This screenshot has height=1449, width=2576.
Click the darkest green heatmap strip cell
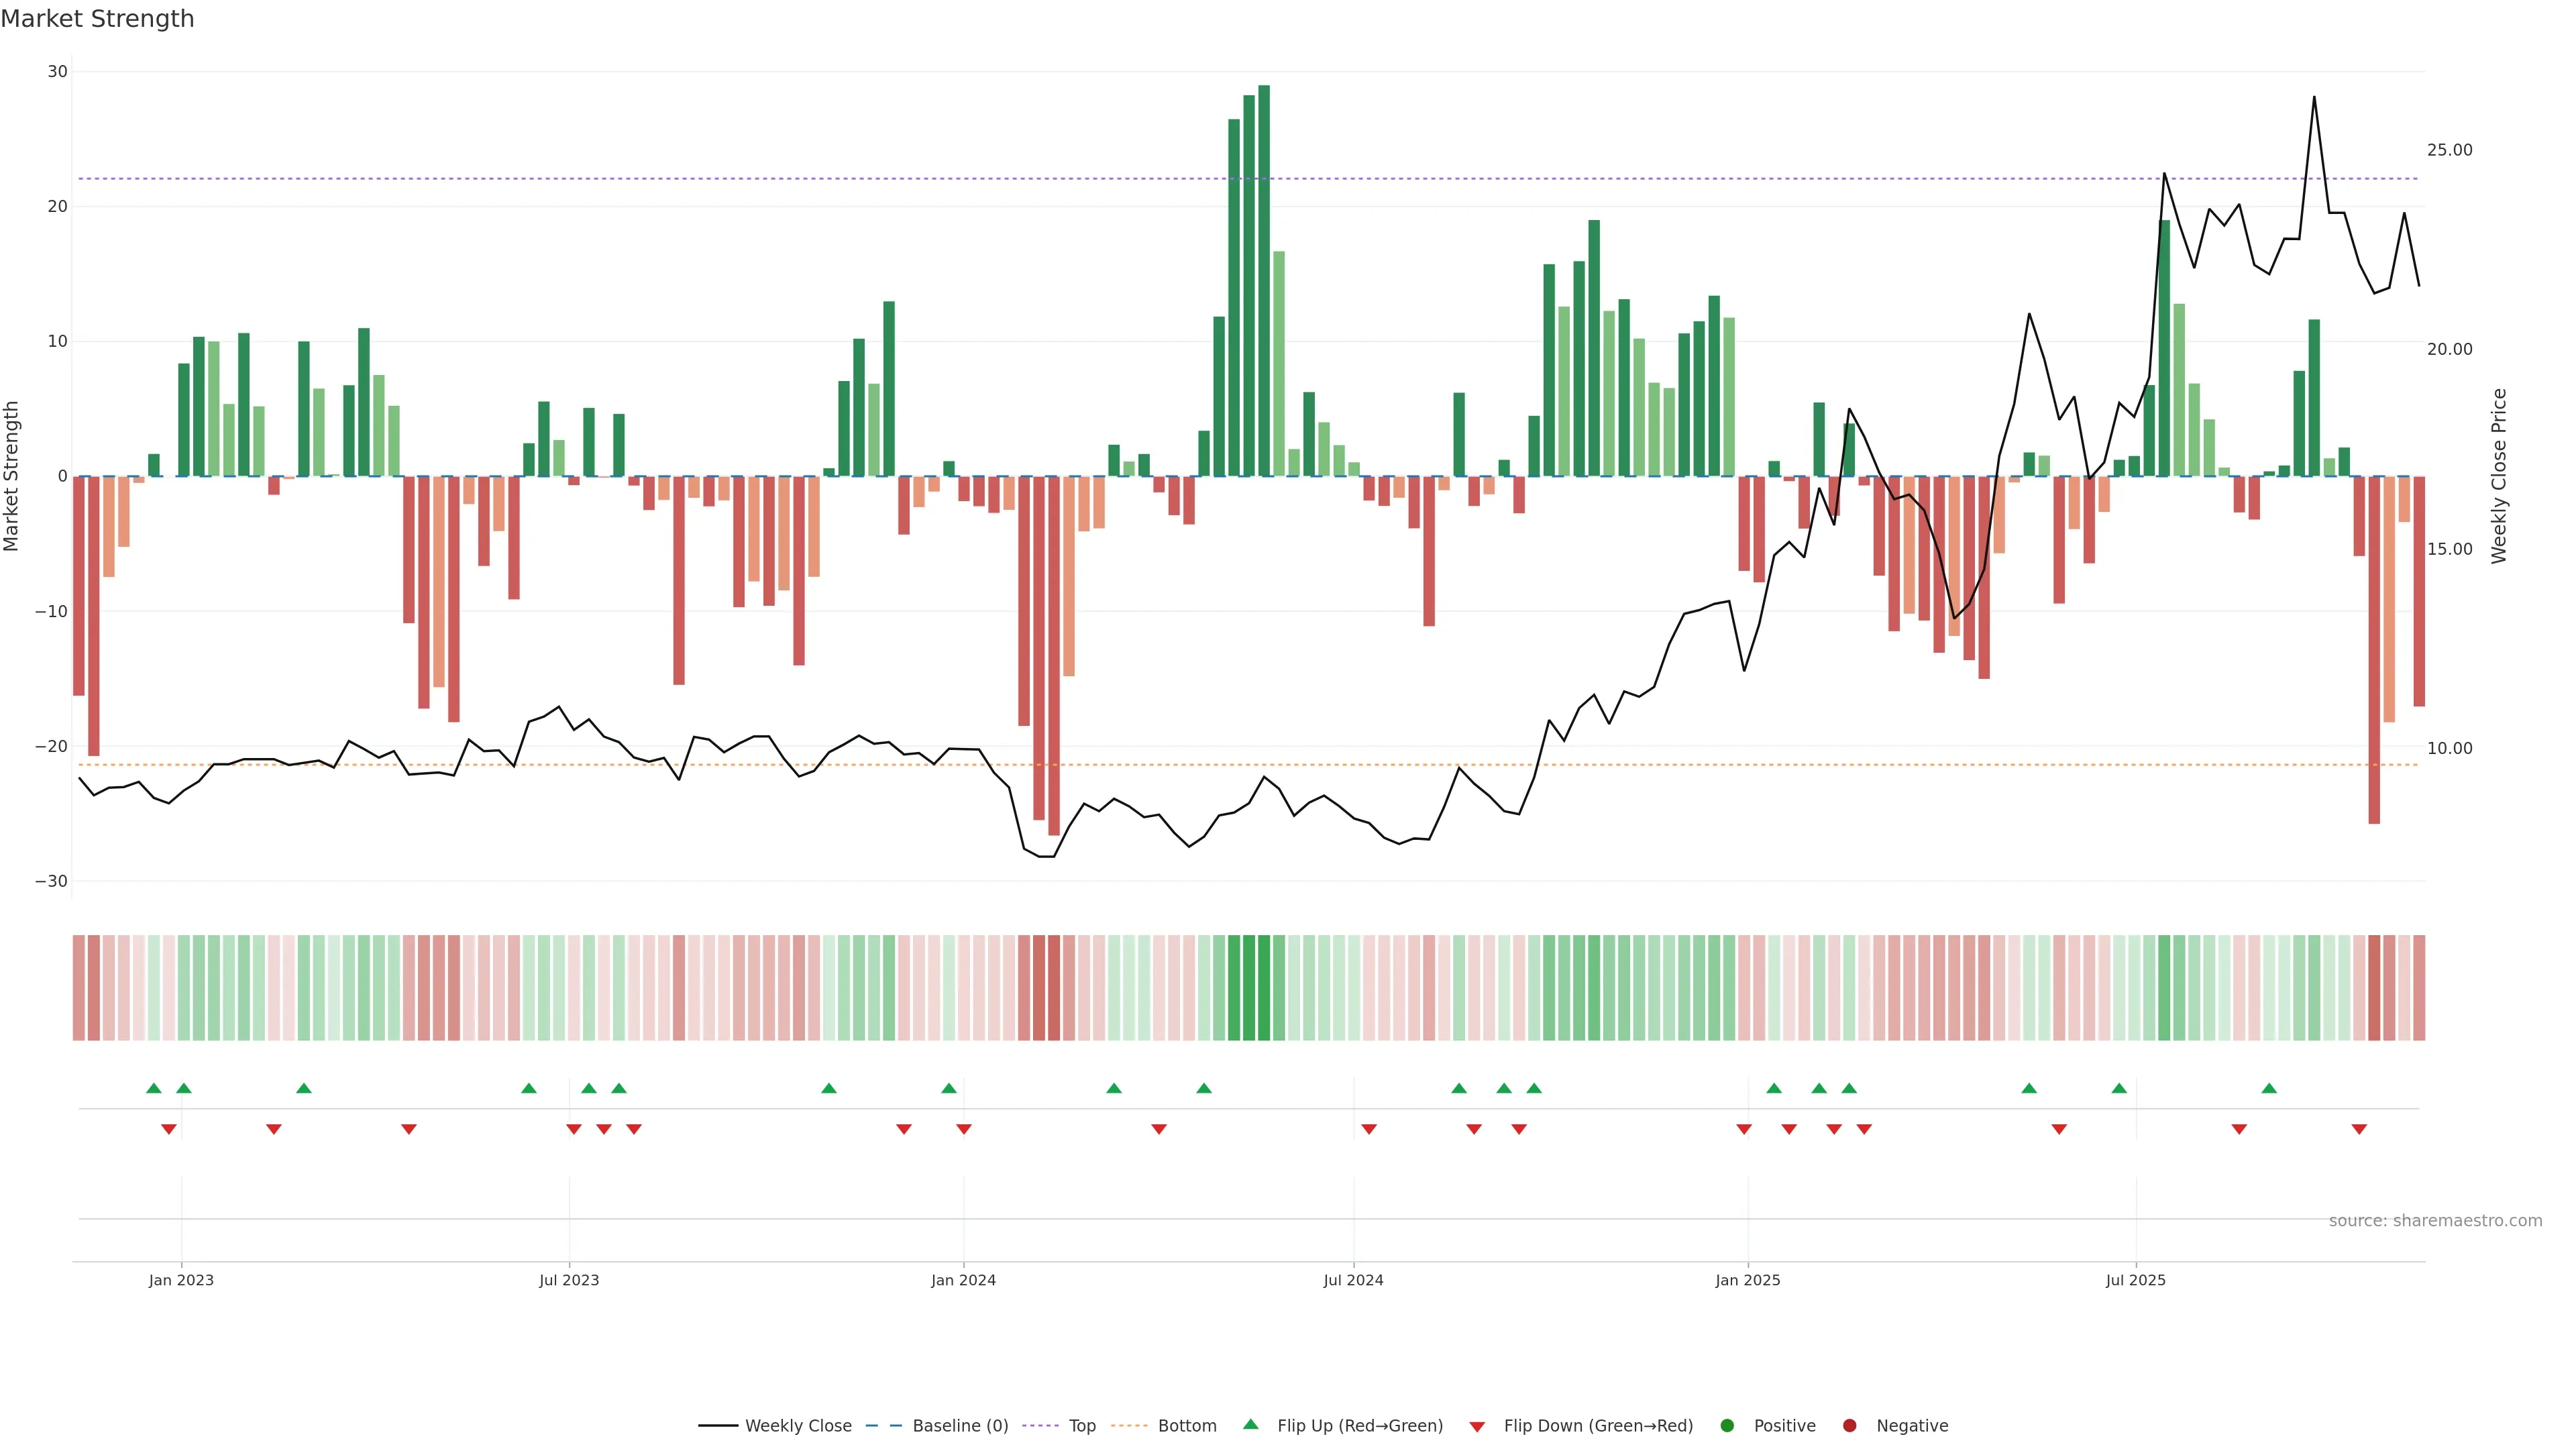(x=1264, y=988)
